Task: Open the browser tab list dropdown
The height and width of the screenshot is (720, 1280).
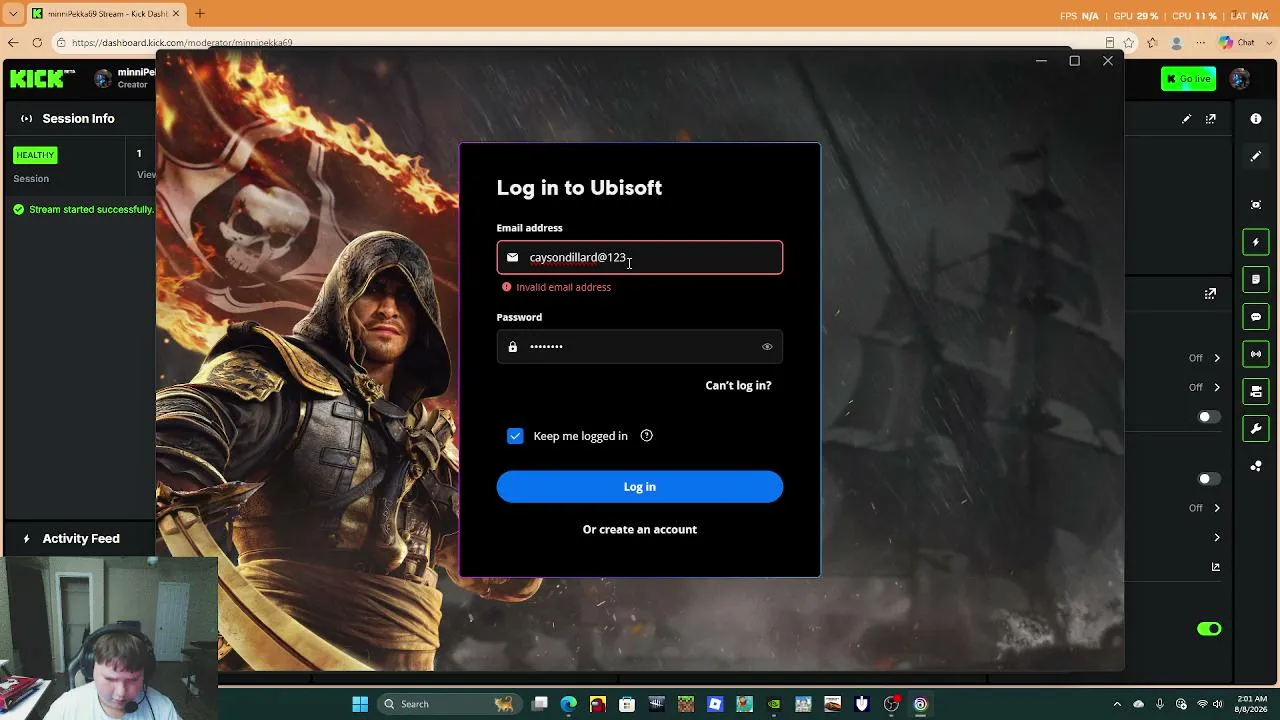Action: click(x=13, y=14)
